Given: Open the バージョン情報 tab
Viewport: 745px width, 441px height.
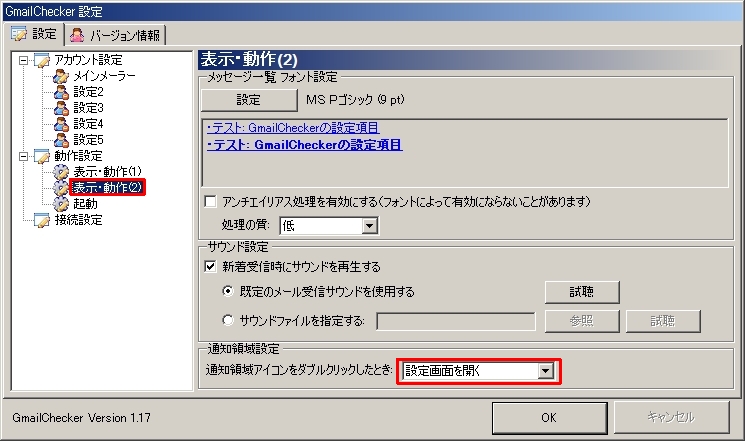Looking at the screenshot, I should pos(115,35).
